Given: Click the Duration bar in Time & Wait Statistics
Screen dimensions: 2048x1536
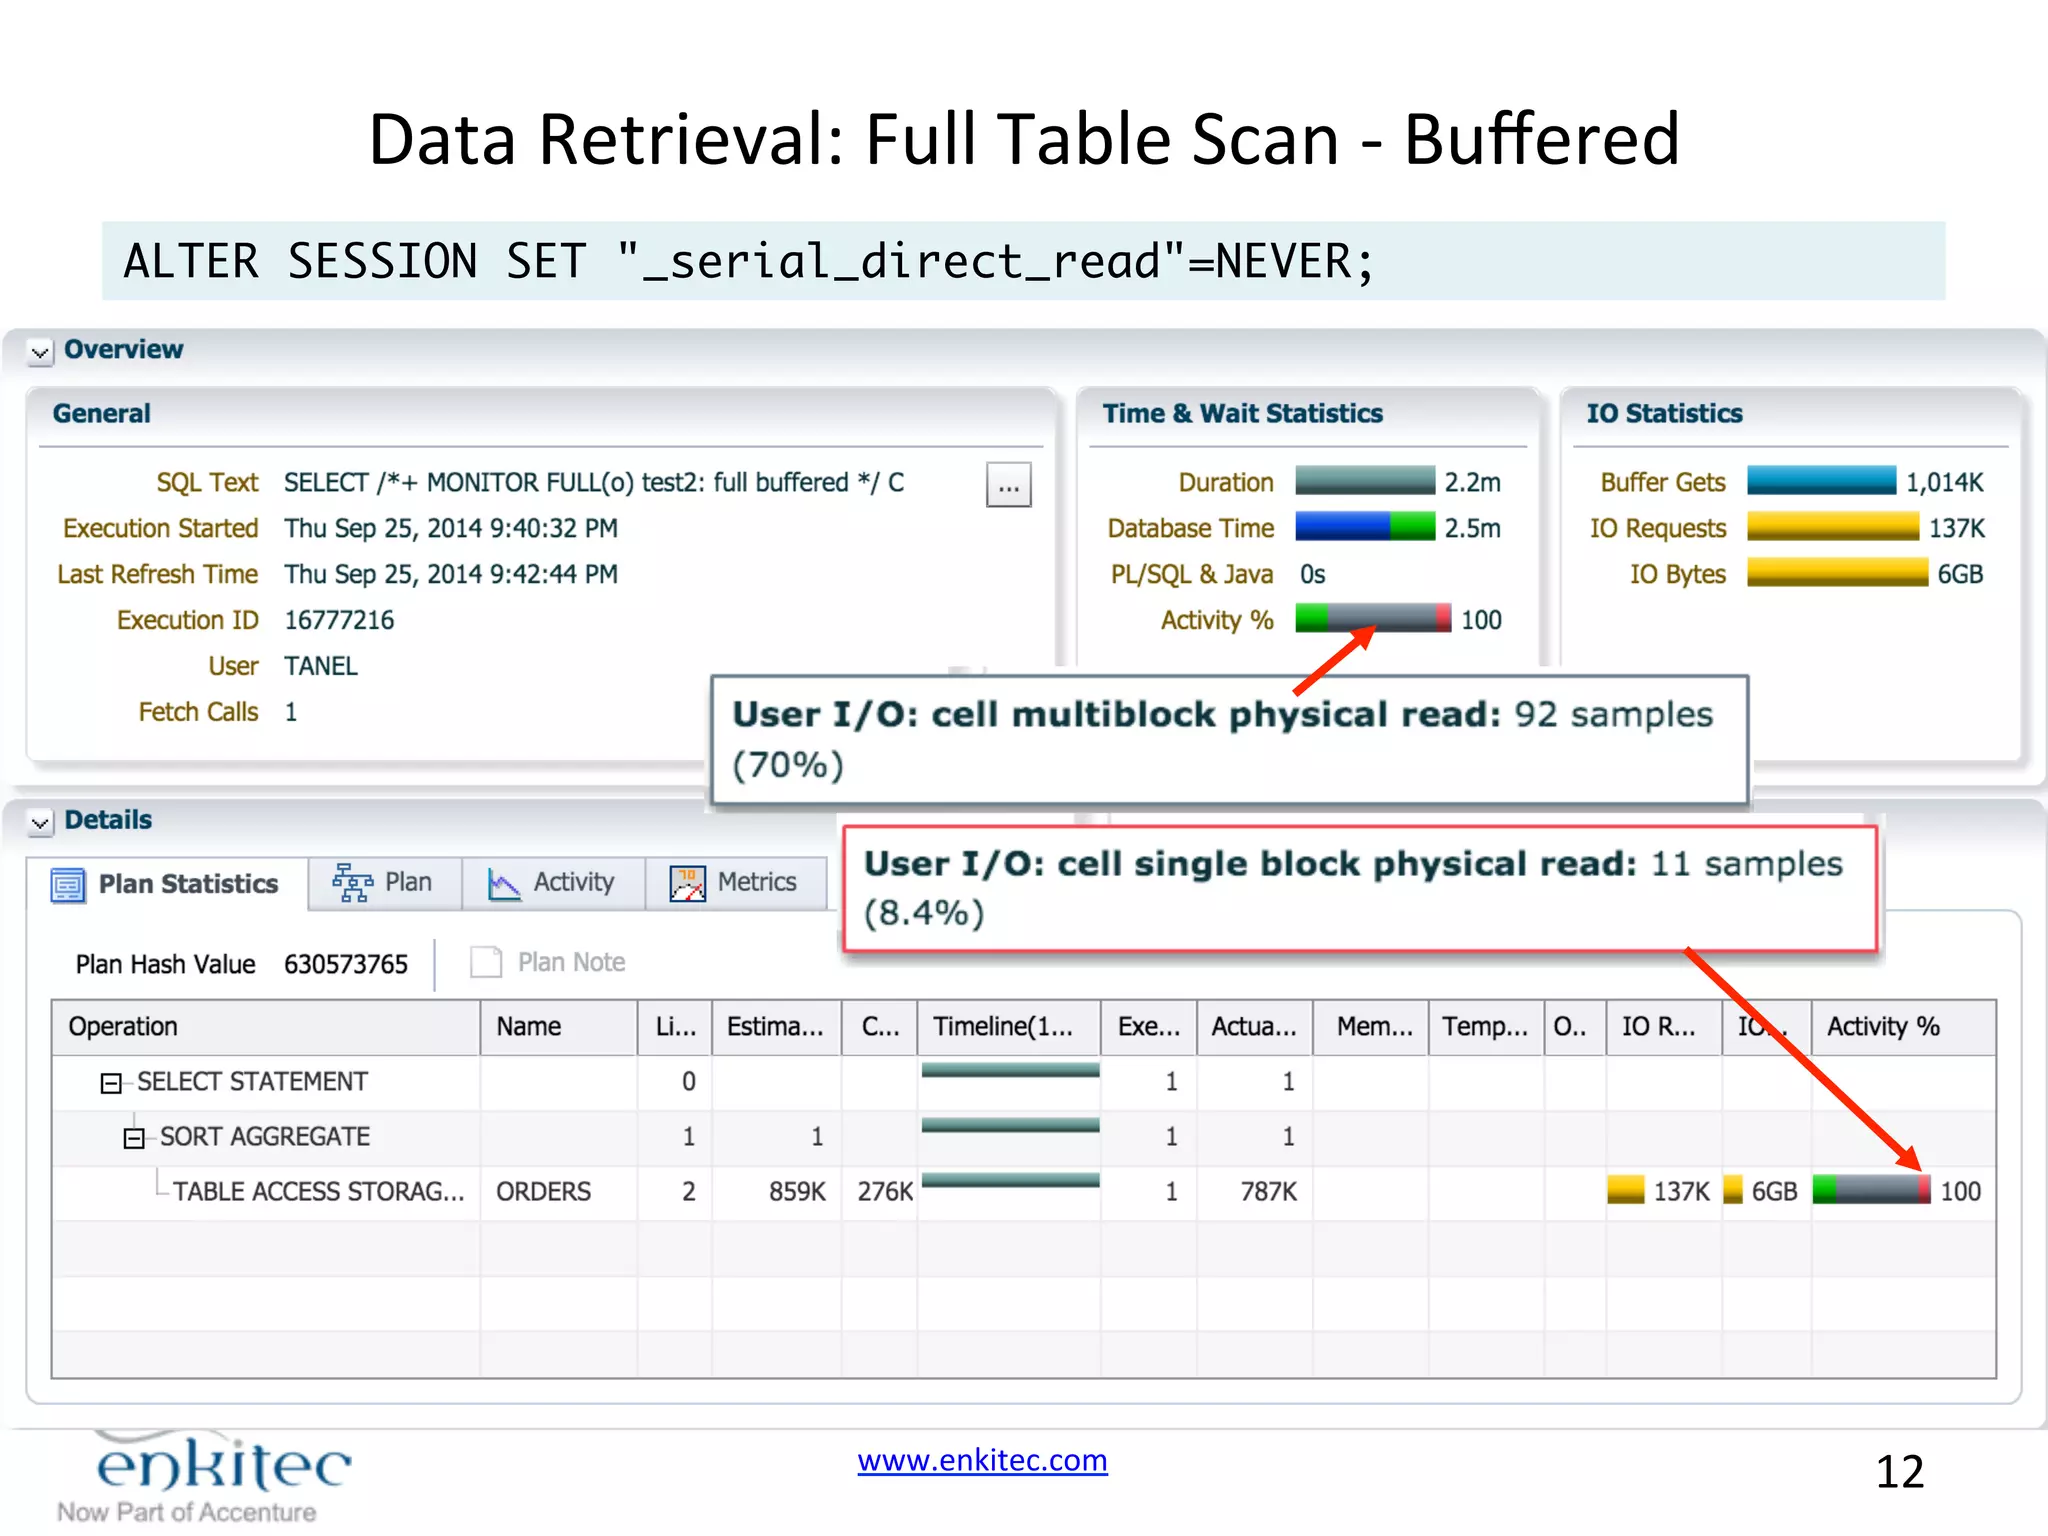Looking at the screenshot, I should pyautogui.click(x=1365, y=481).
